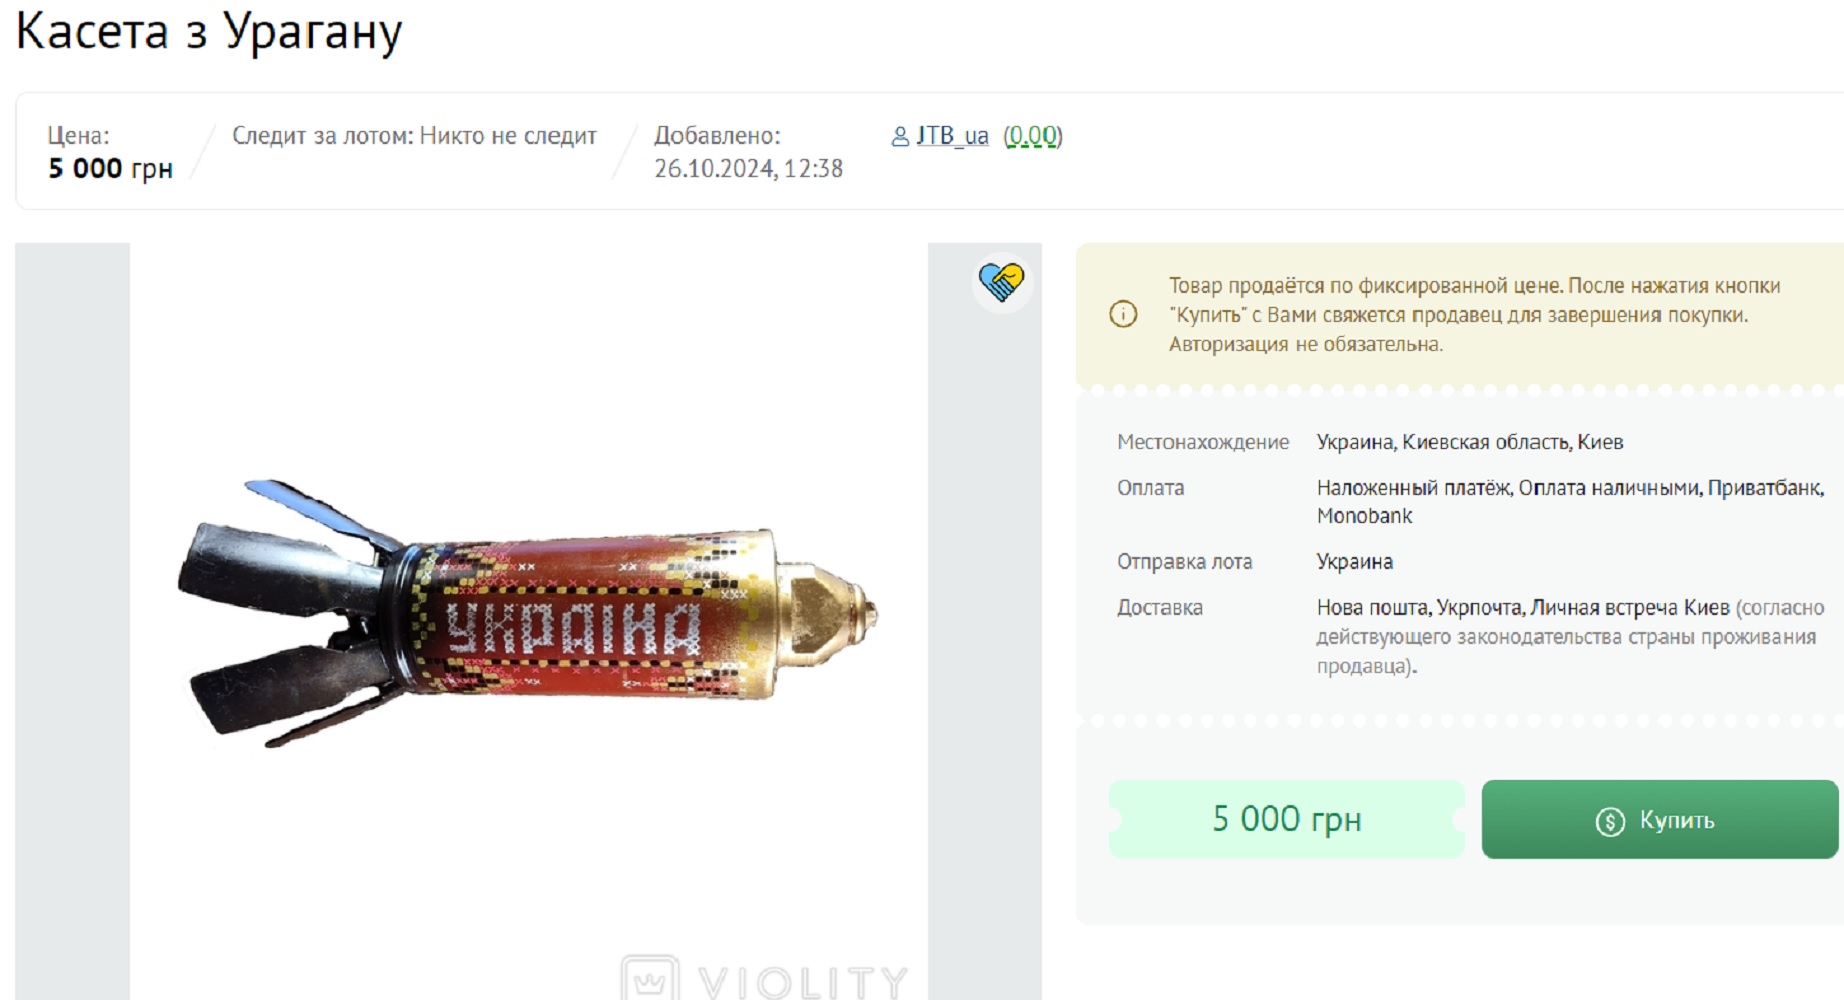
Task: Click the 5 000 грн price tag
Action: (1287, 819)
